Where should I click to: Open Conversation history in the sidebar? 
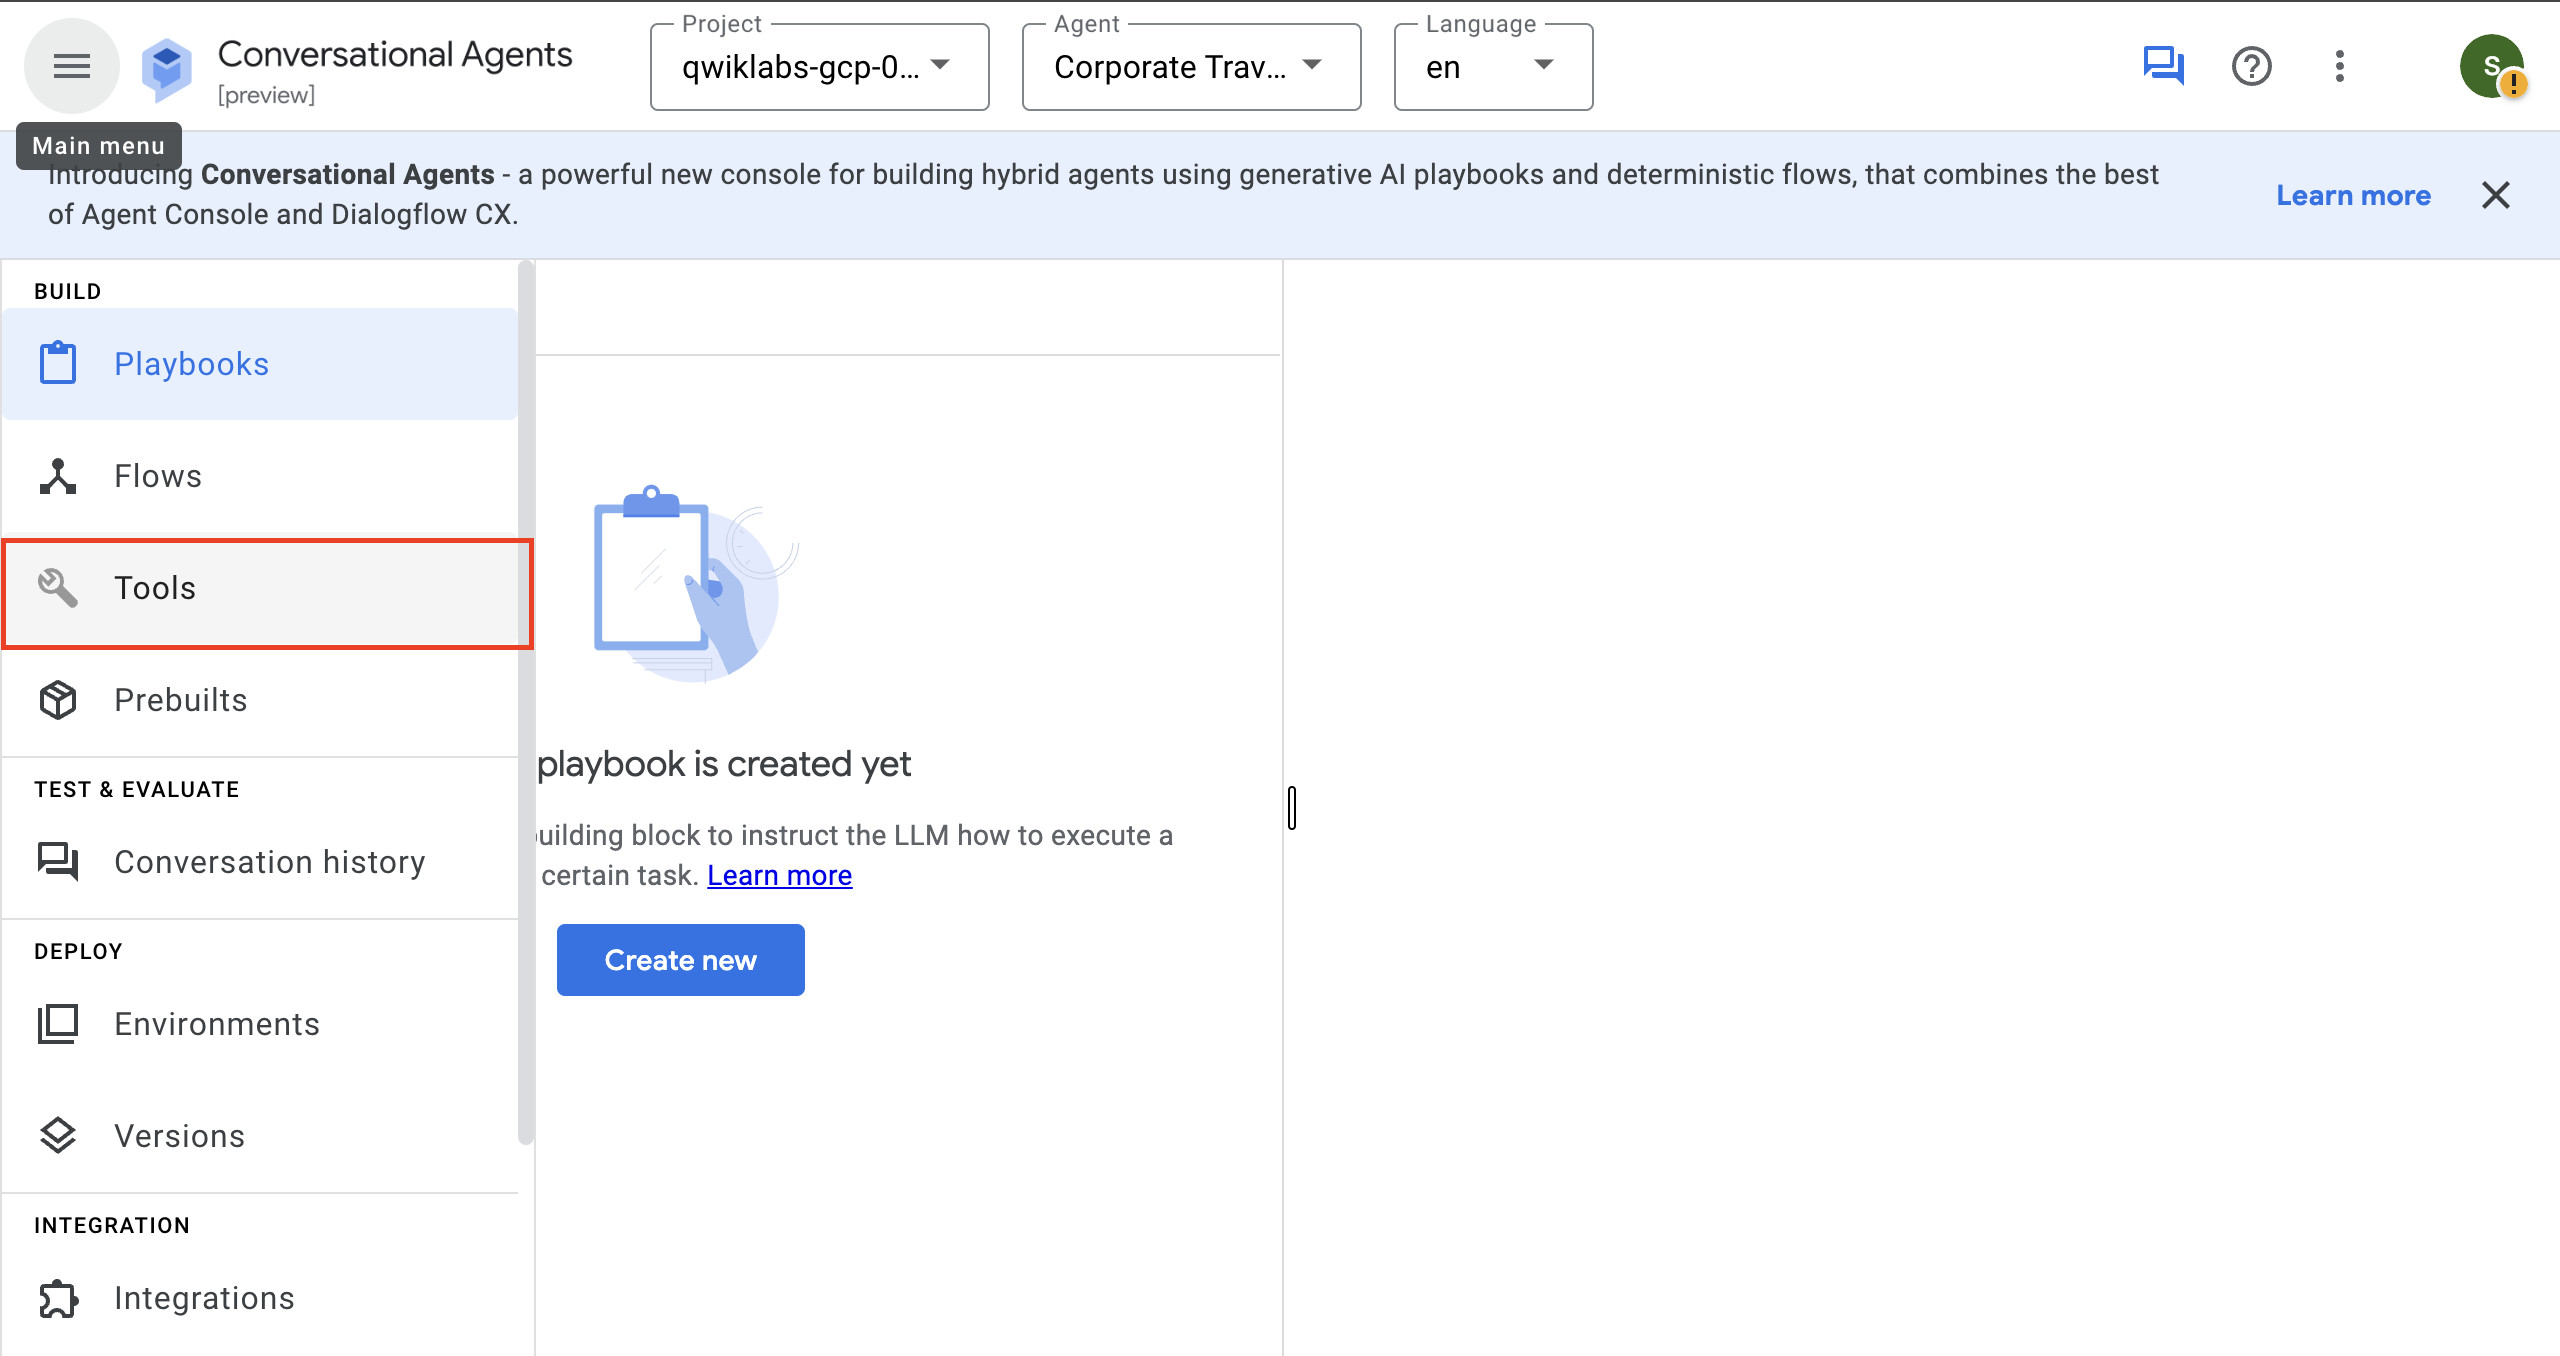pos(260,861)
